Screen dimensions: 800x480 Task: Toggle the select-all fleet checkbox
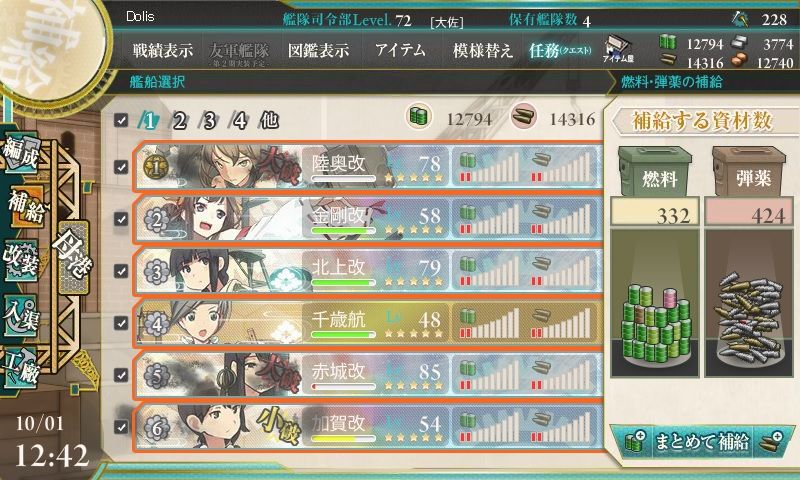(x=121, y=120)
